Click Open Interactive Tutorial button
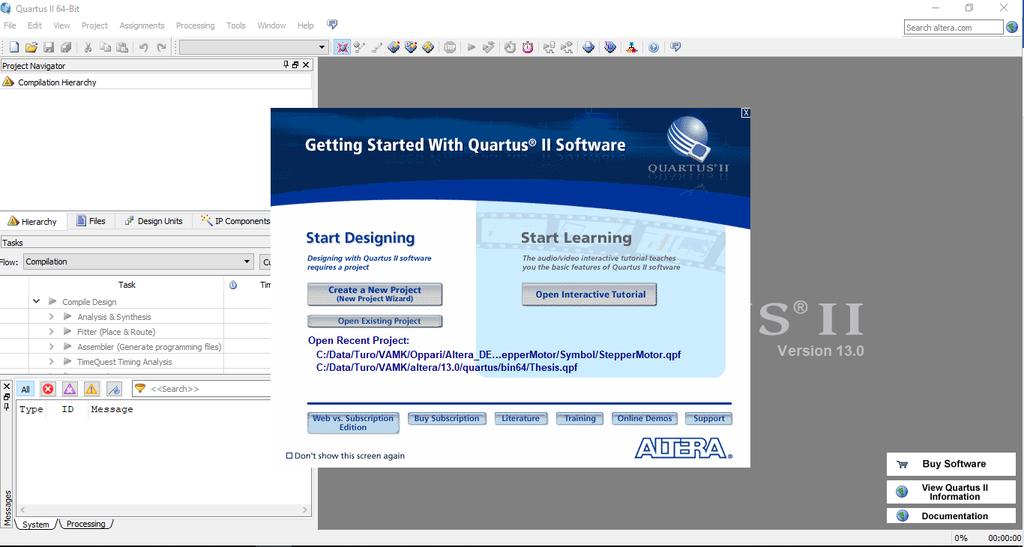Screen dimensions: 1024x547 click(x=589, y=294)
